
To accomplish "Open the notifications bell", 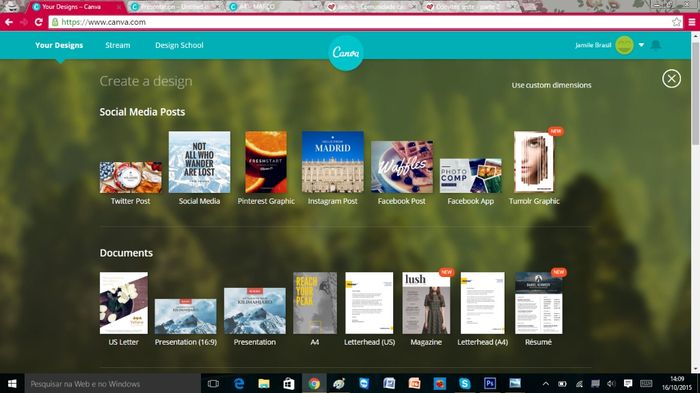I will (656, 45).
